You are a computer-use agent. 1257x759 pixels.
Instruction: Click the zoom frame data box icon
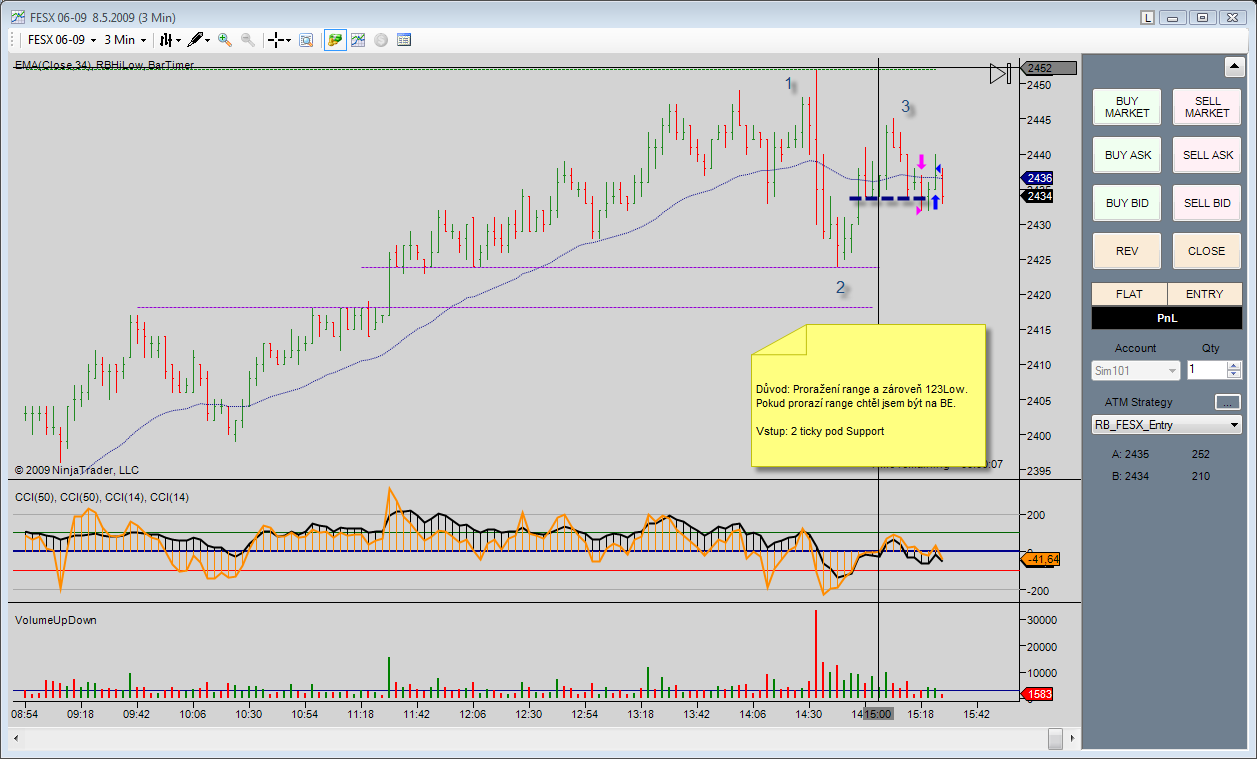pyautogui.click(x=306, y=40)
